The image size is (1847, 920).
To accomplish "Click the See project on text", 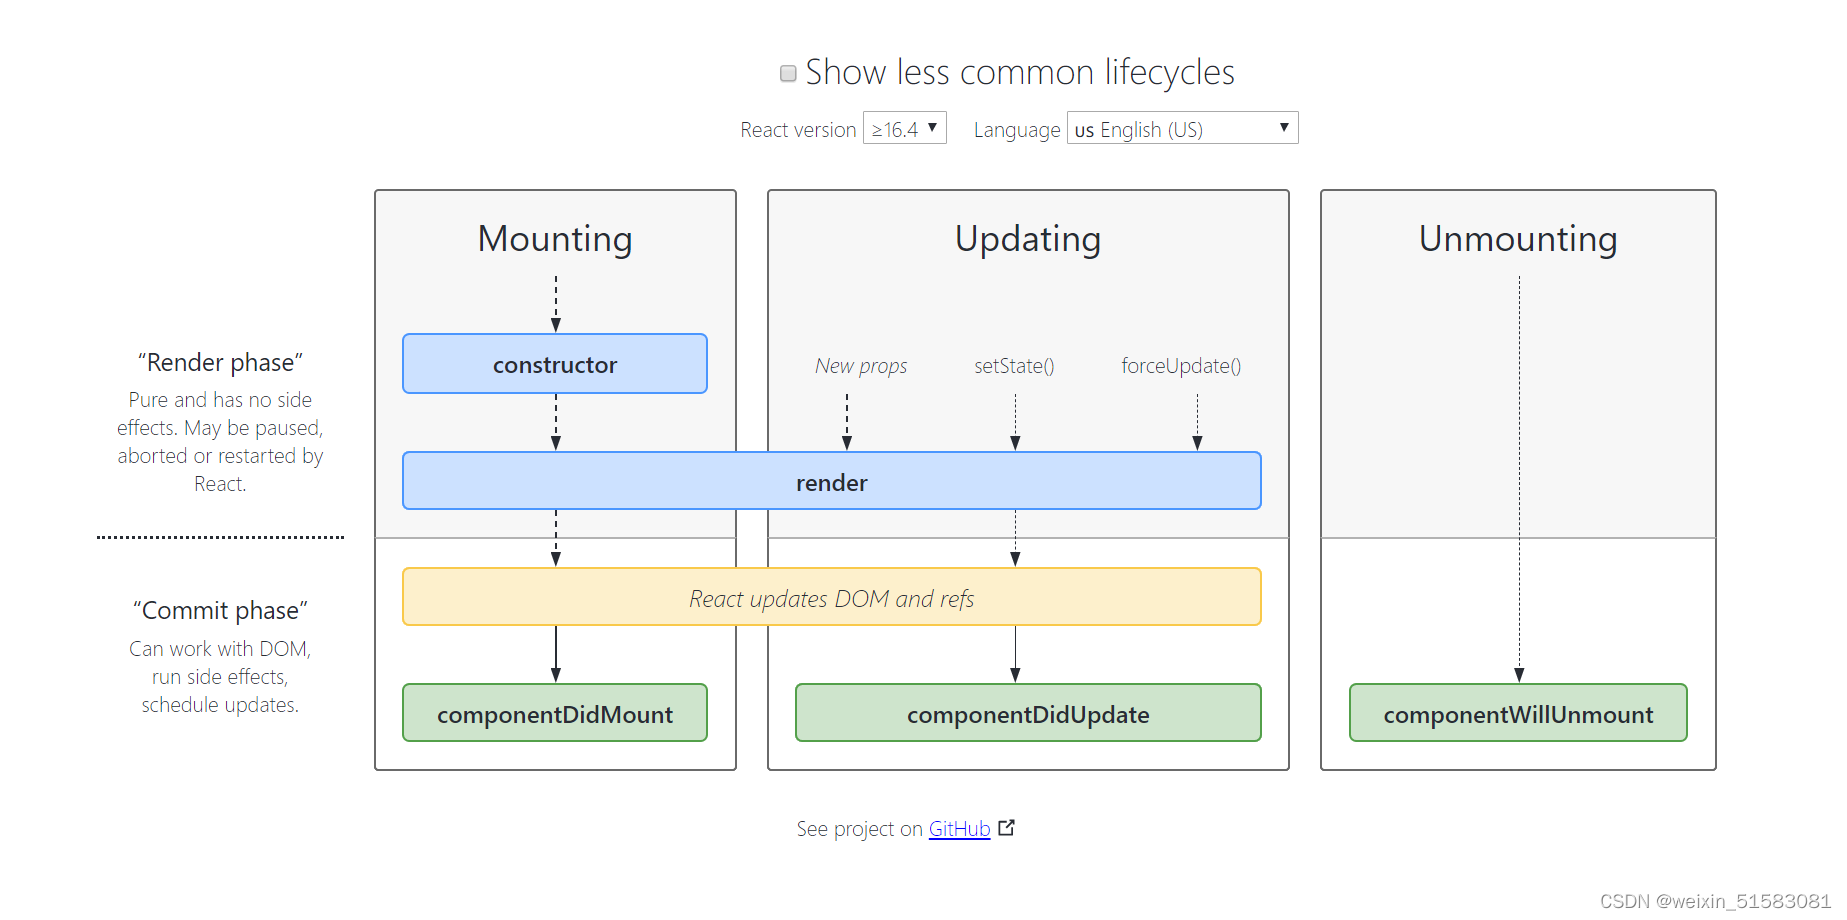I will pos(859,829).
